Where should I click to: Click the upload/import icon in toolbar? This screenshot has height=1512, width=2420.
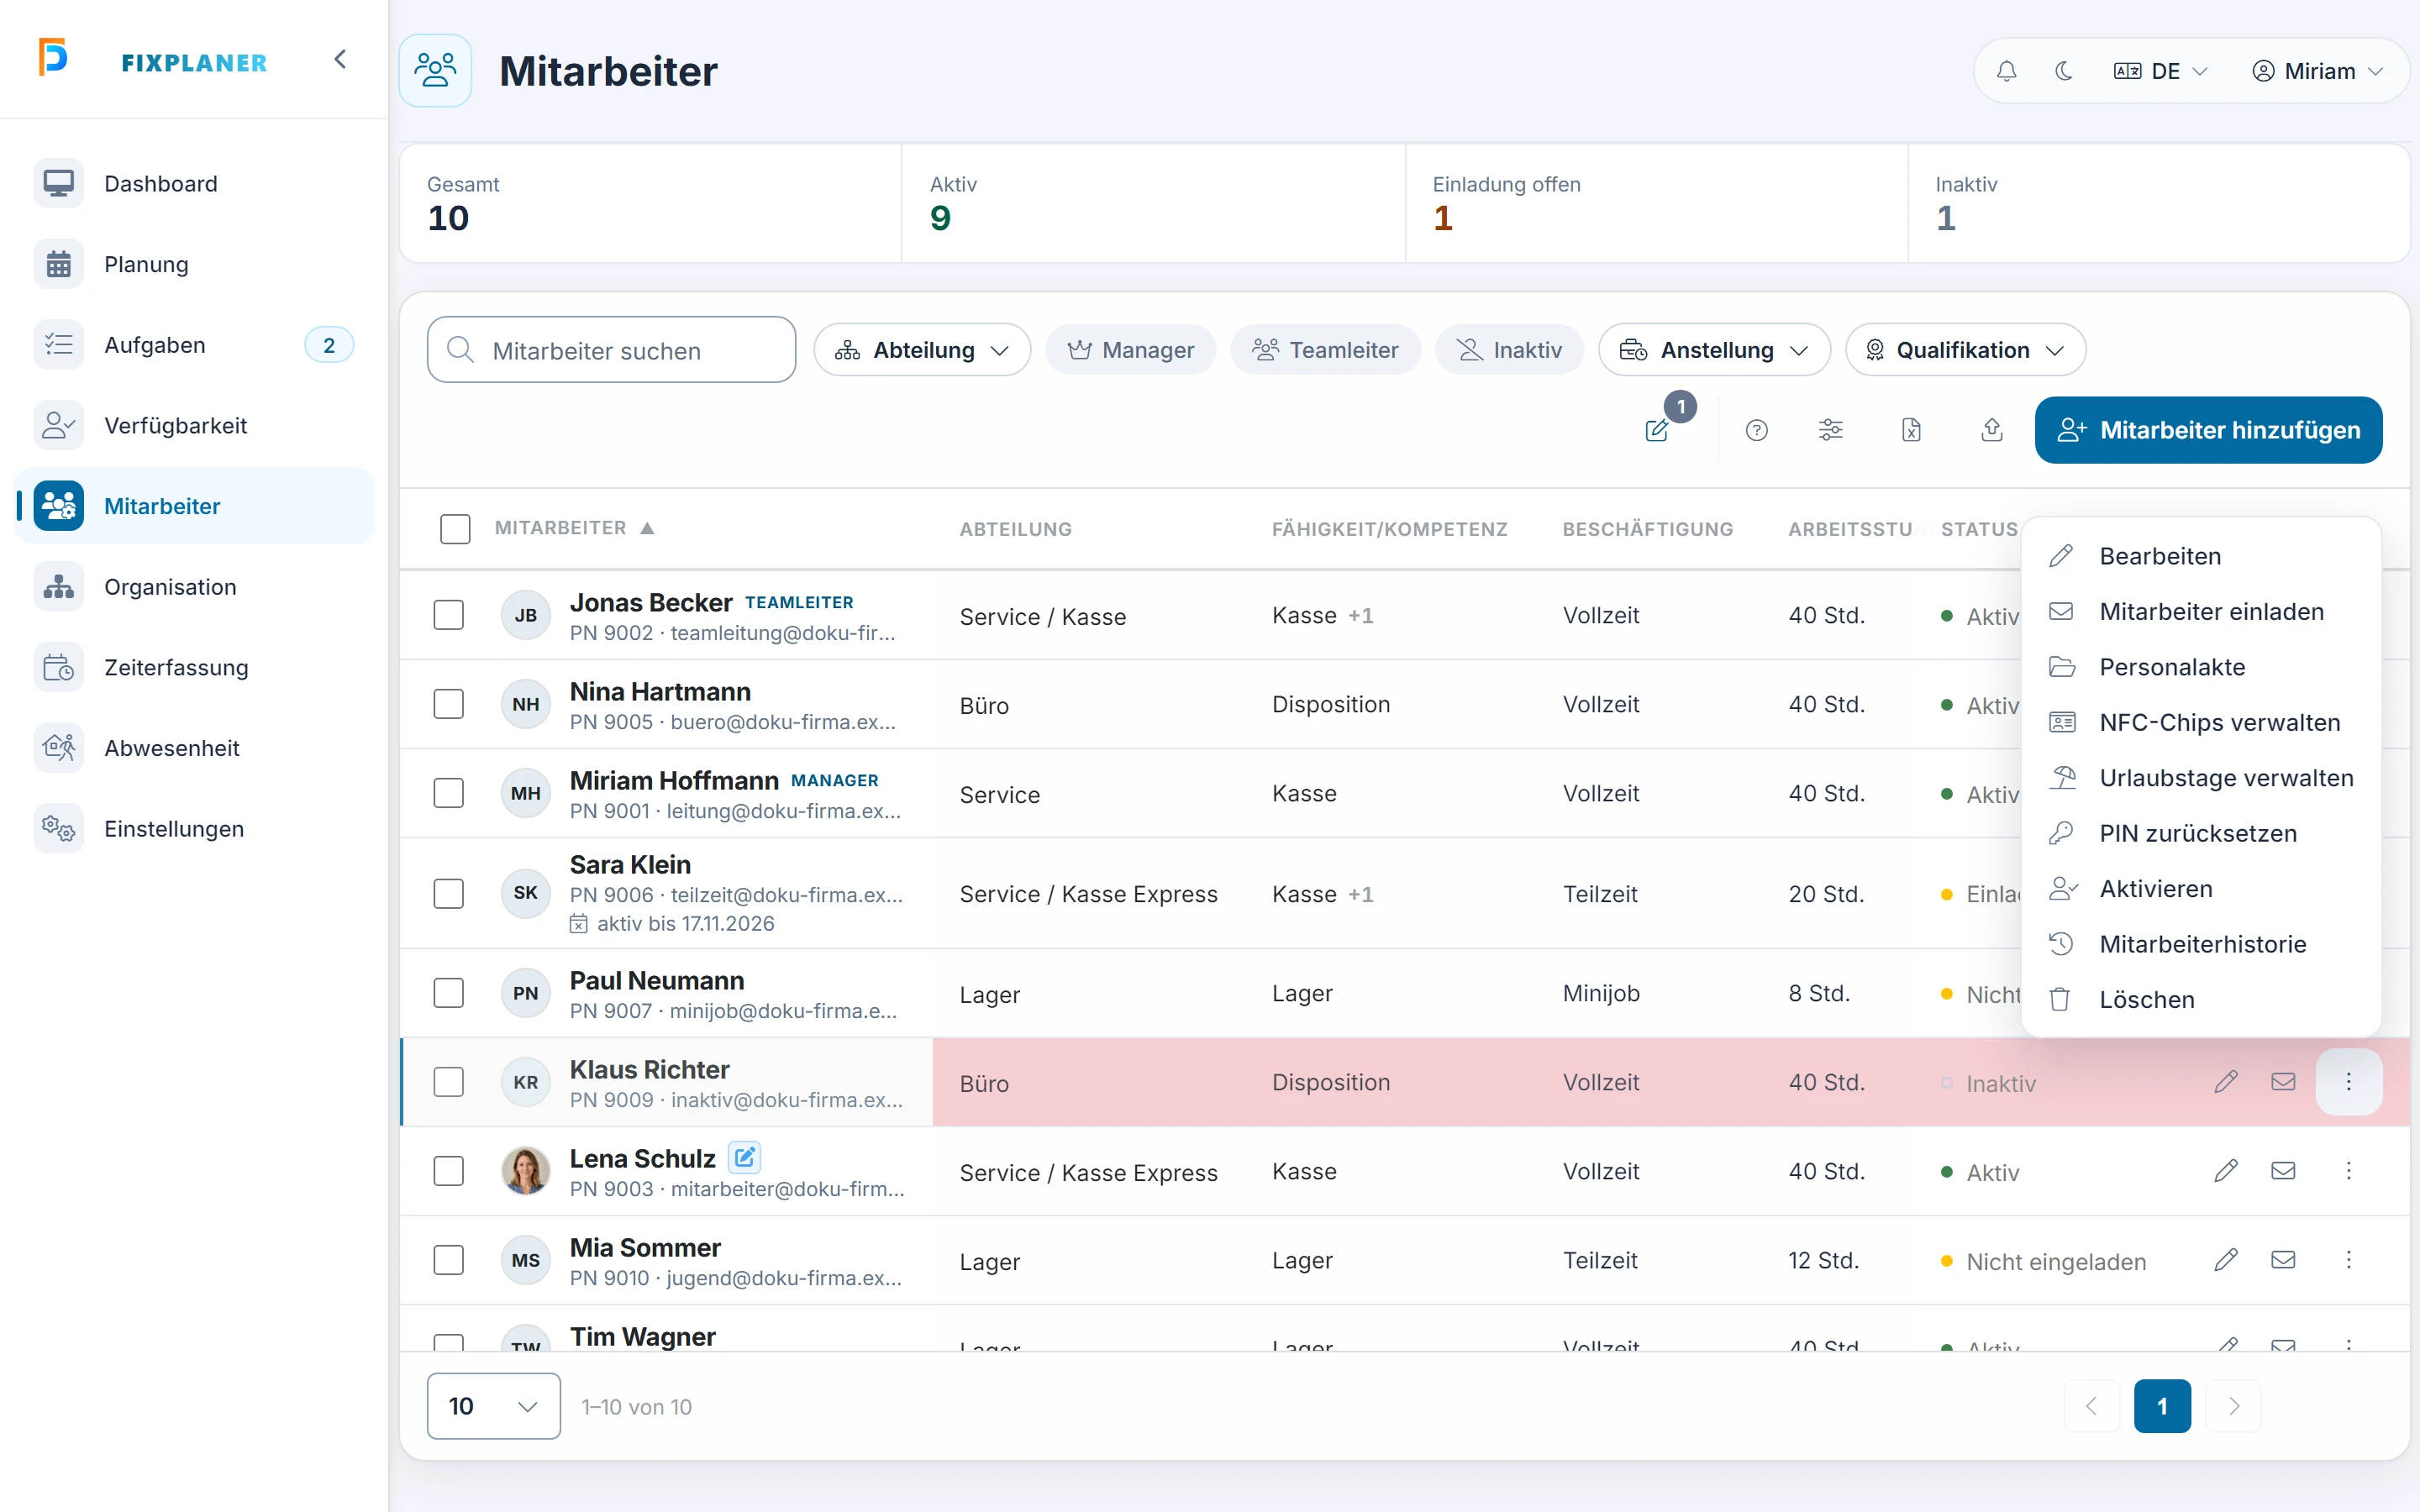pos(1991,430)
